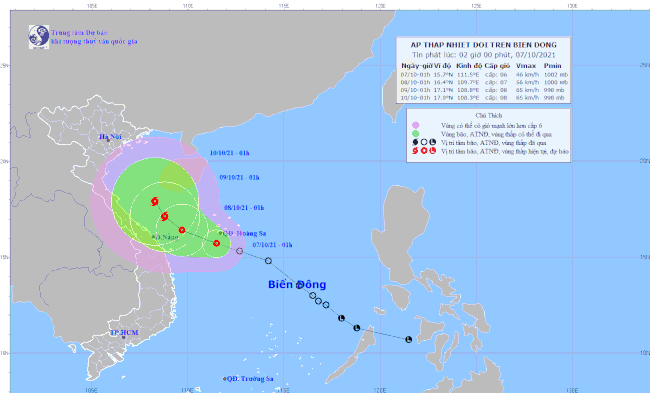Click the black L low-pressure icon in the legend
The image size is (650, 393).
(433, 142)
